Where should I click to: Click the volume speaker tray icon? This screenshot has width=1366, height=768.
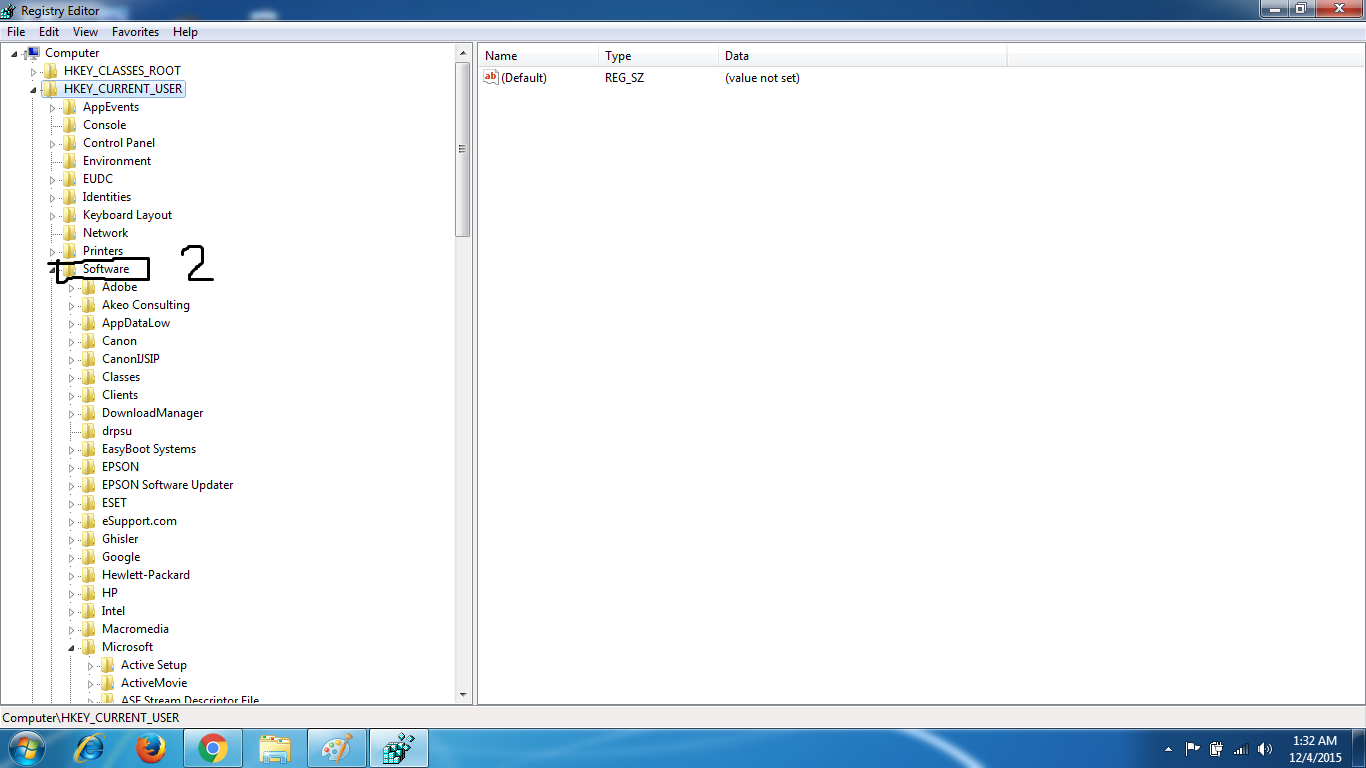(x=1265, y=748)
